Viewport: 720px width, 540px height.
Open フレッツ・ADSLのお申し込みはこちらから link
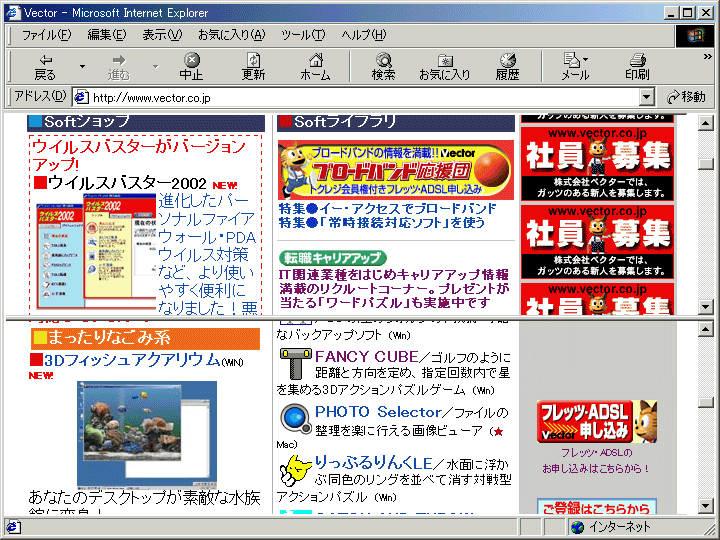[x=596, y=461]
